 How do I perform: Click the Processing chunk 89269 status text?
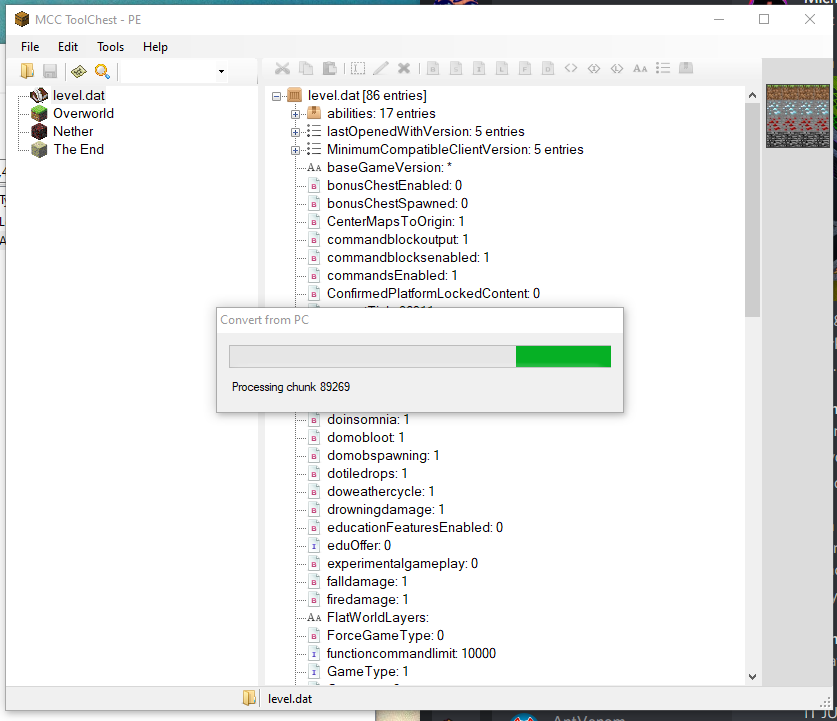point(291,387)
